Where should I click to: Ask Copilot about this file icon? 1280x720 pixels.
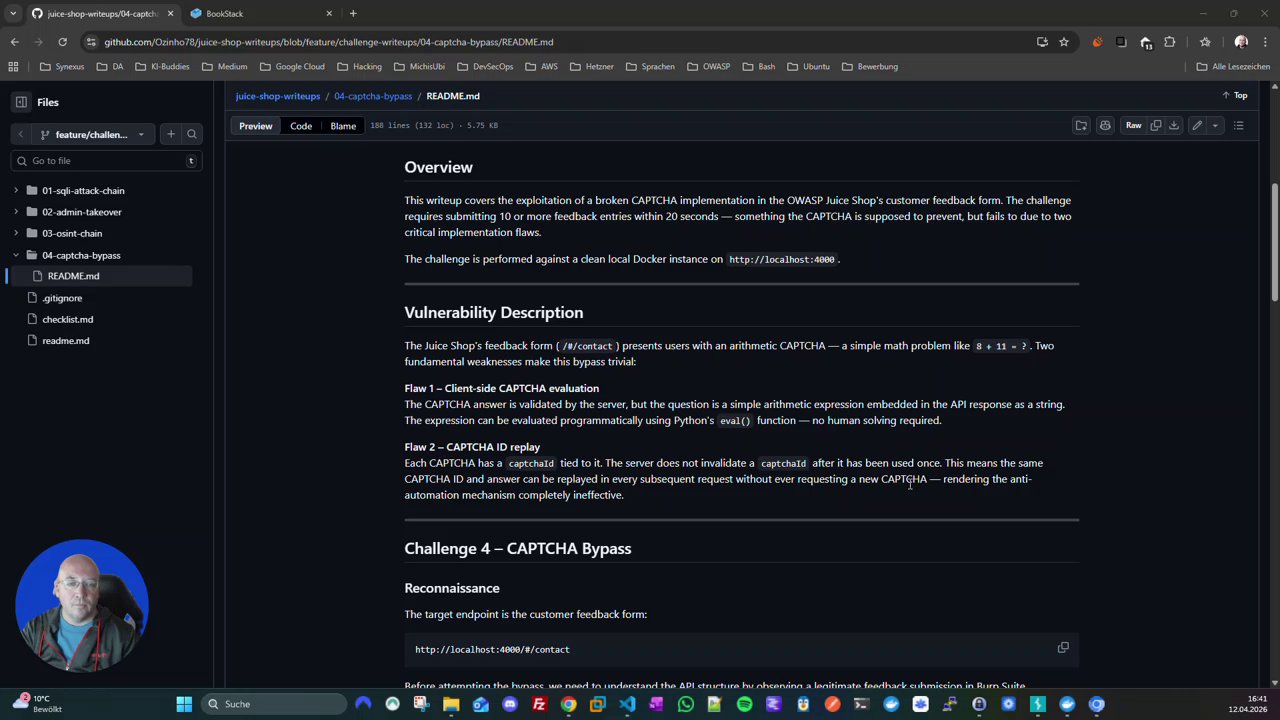[x=1105, y=125]
